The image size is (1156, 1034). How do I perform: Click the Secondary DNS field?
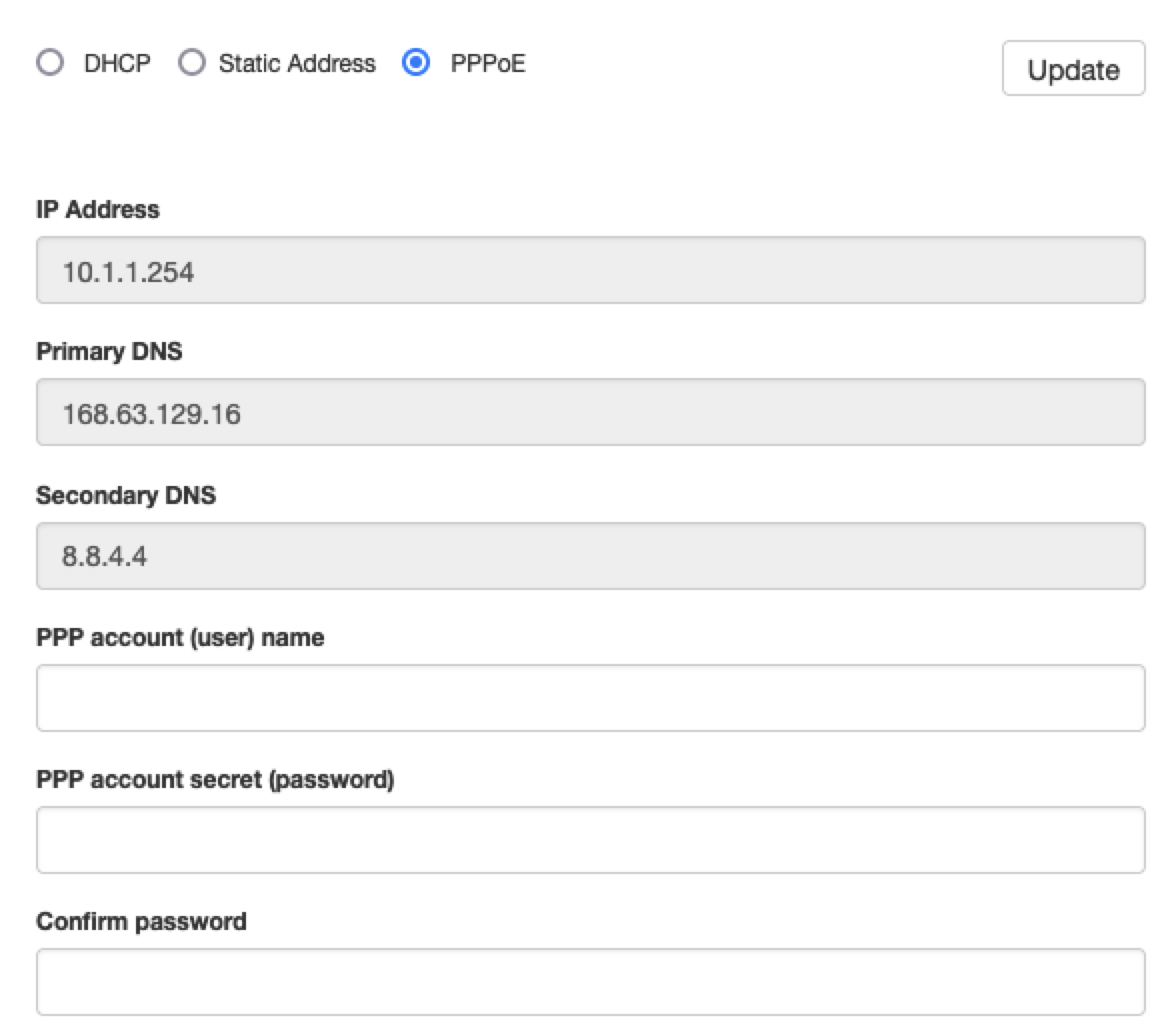(590, 553)
